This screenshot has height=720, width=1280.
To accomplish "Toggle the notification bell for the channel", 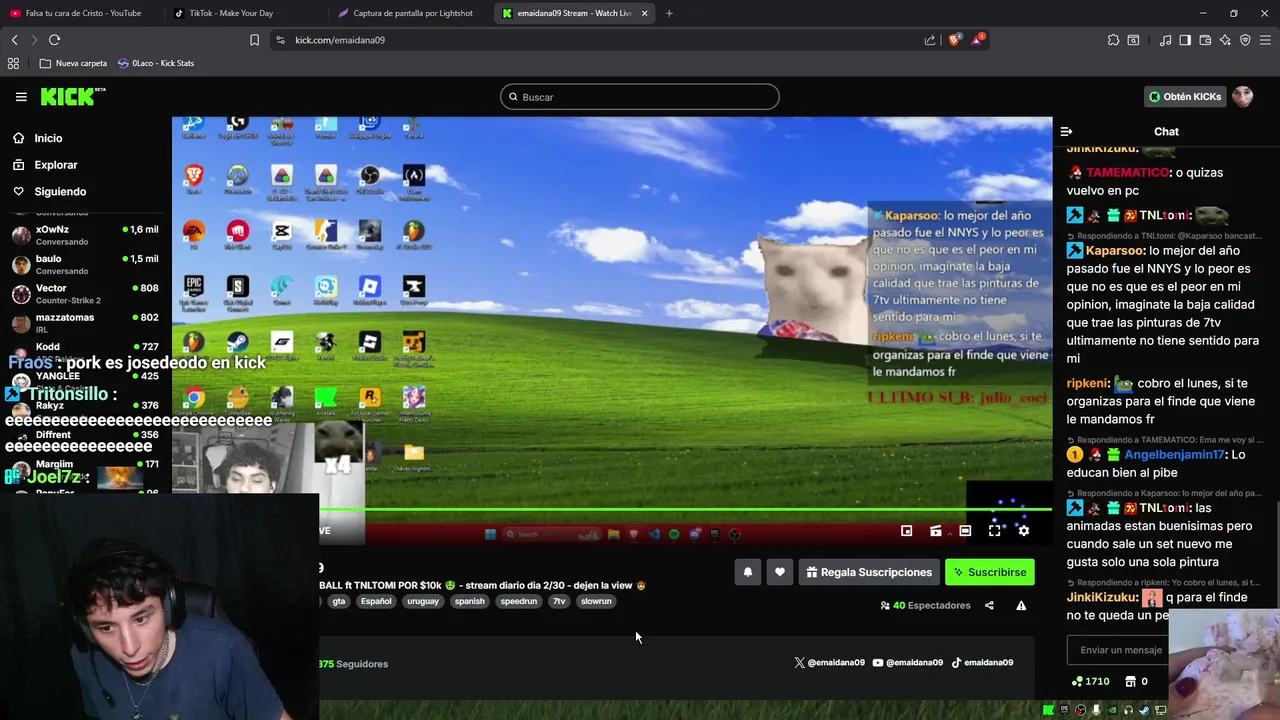I will (x=747, y=572).
